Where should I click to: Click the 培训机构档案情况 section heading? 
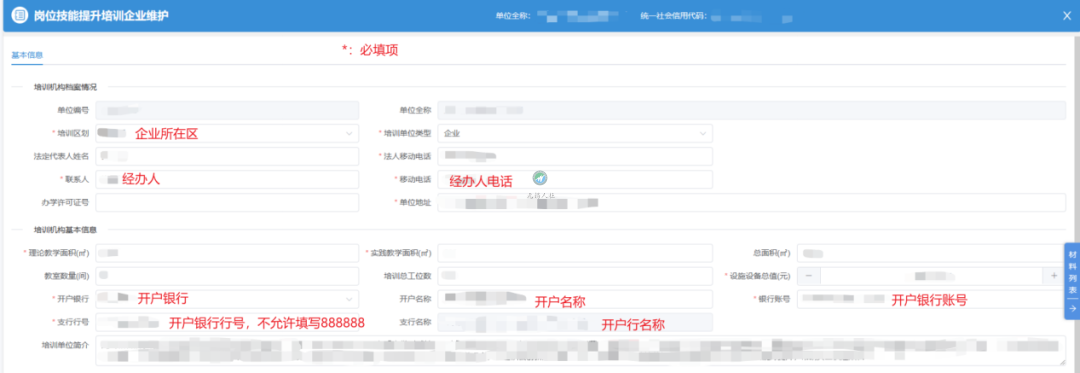tap(65, 87)
